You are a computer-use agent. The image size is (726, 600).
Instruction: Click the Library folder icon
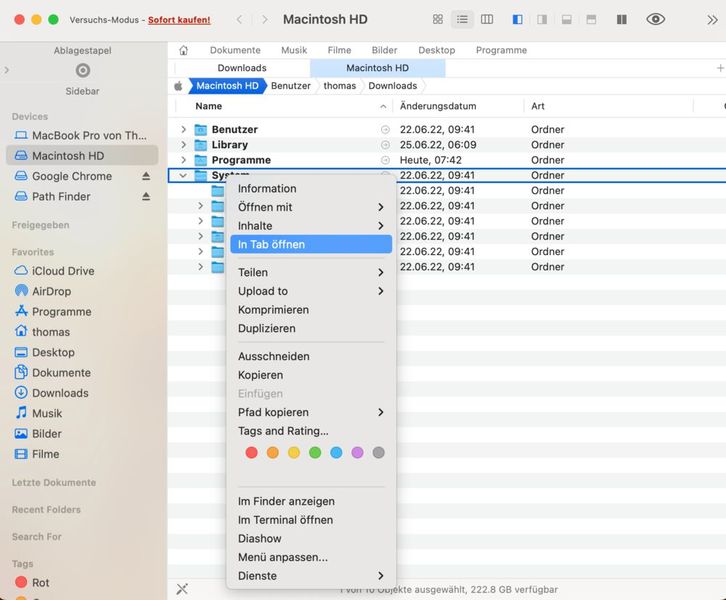click(x=200, y=144)
